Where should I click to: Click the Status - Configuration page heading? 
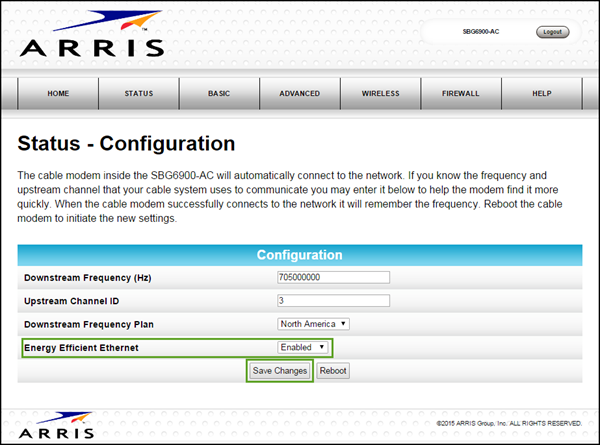[127, 144]
